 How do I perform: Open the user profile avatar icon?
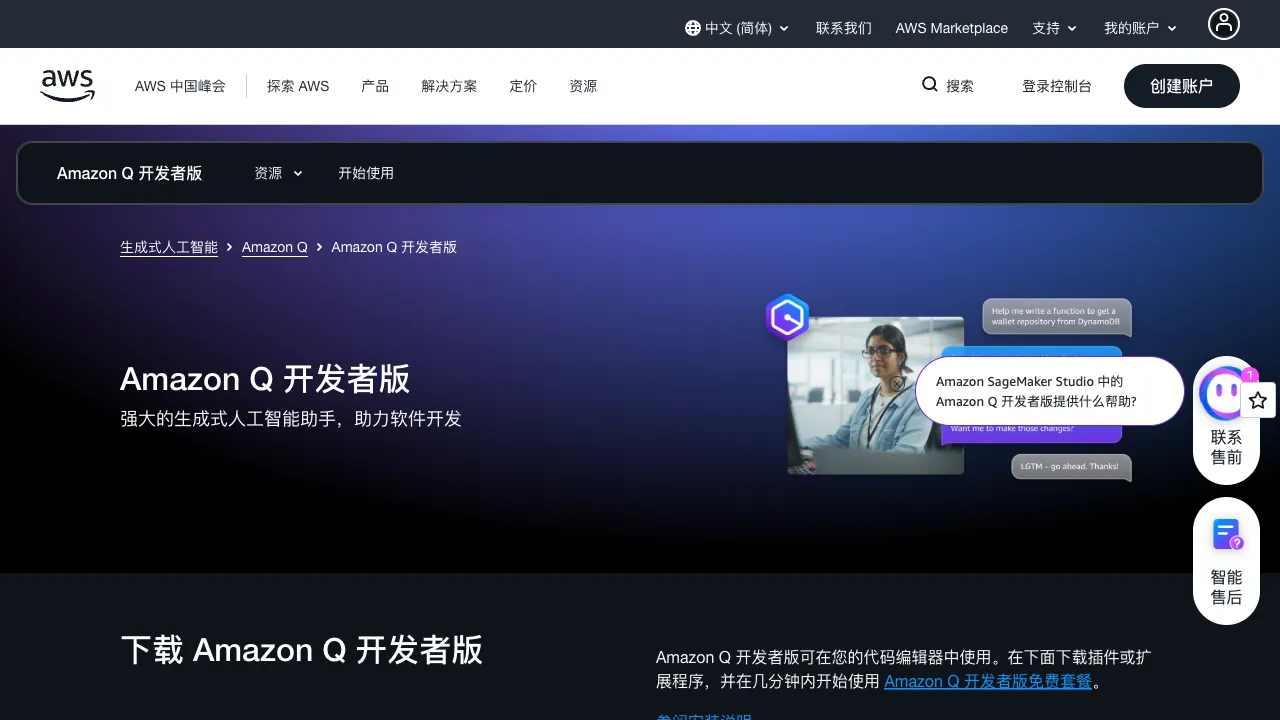coord(1224,24)
